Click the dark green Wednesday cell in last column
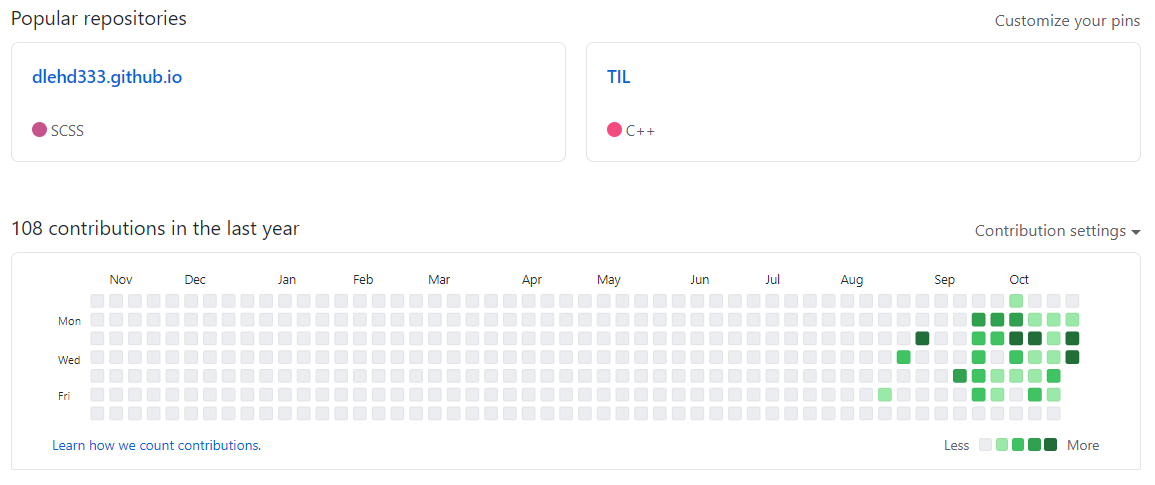This screenshot has height=485, width=1155. pyautogui.click(x=1072, y=357)
